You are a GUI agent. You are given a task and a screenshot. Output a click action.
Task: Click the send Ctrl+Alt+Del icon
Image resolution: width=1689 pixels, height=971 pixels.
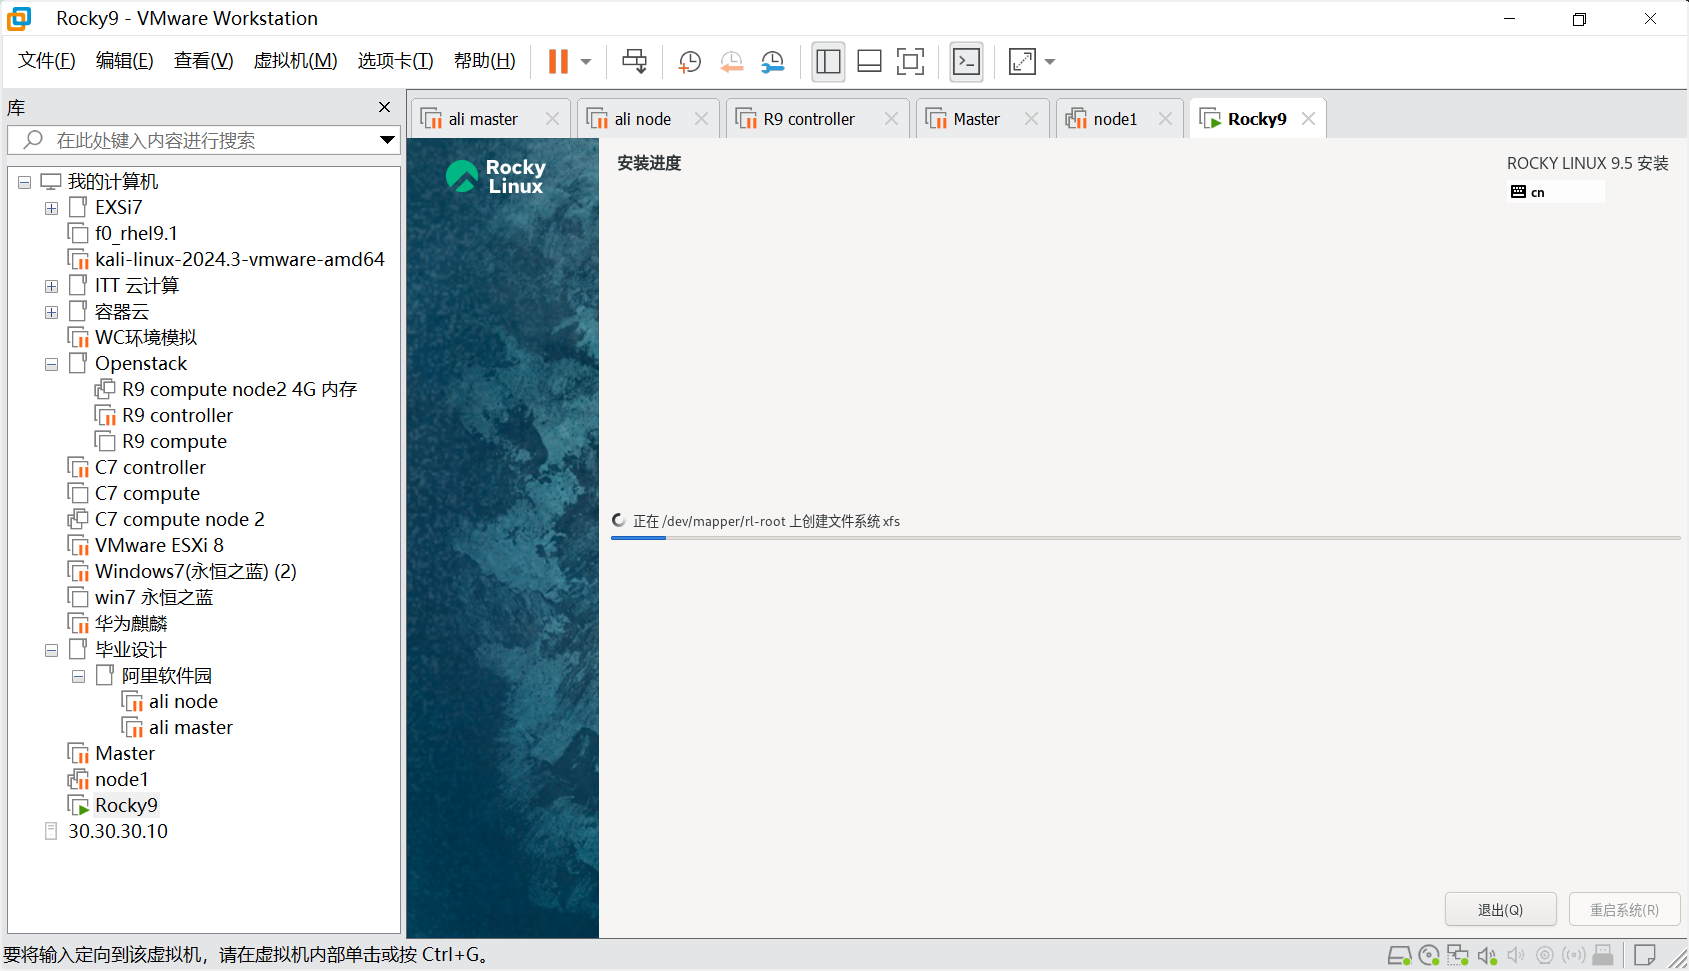point(634,62)
